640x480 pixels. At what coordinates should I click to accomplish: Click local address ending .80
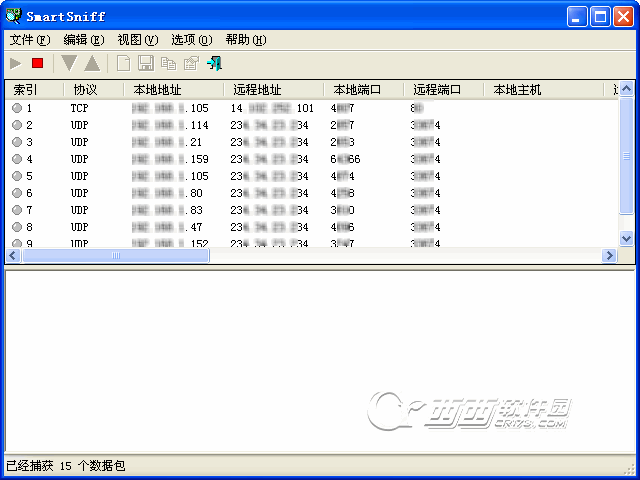pos(167,193)
